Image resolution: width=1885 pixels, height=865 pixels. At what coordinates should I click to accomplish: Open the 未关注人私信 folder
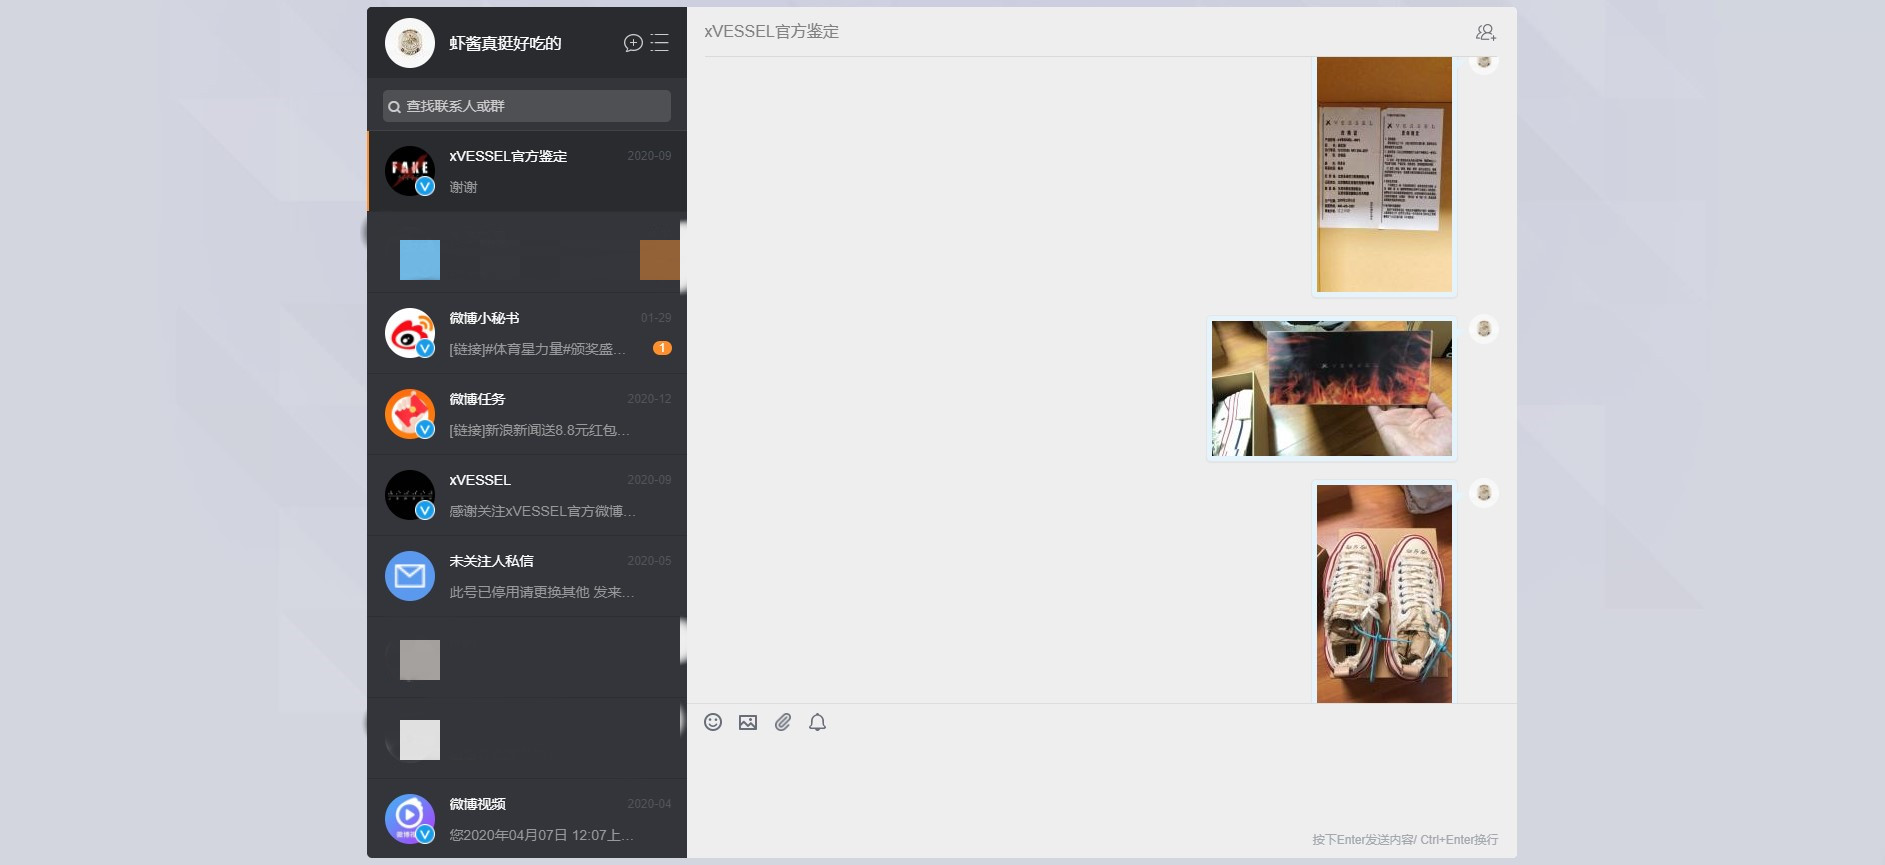pyautogui.click(x=527, y=576)
